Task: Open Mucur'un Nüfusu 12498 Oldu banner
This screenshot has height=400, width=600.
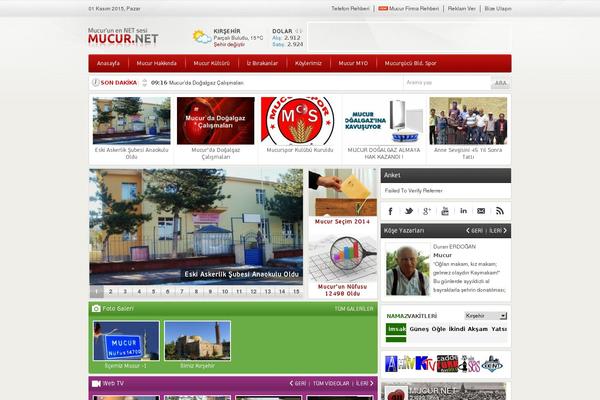Action: pyautogui.click(x=342, y=265)
